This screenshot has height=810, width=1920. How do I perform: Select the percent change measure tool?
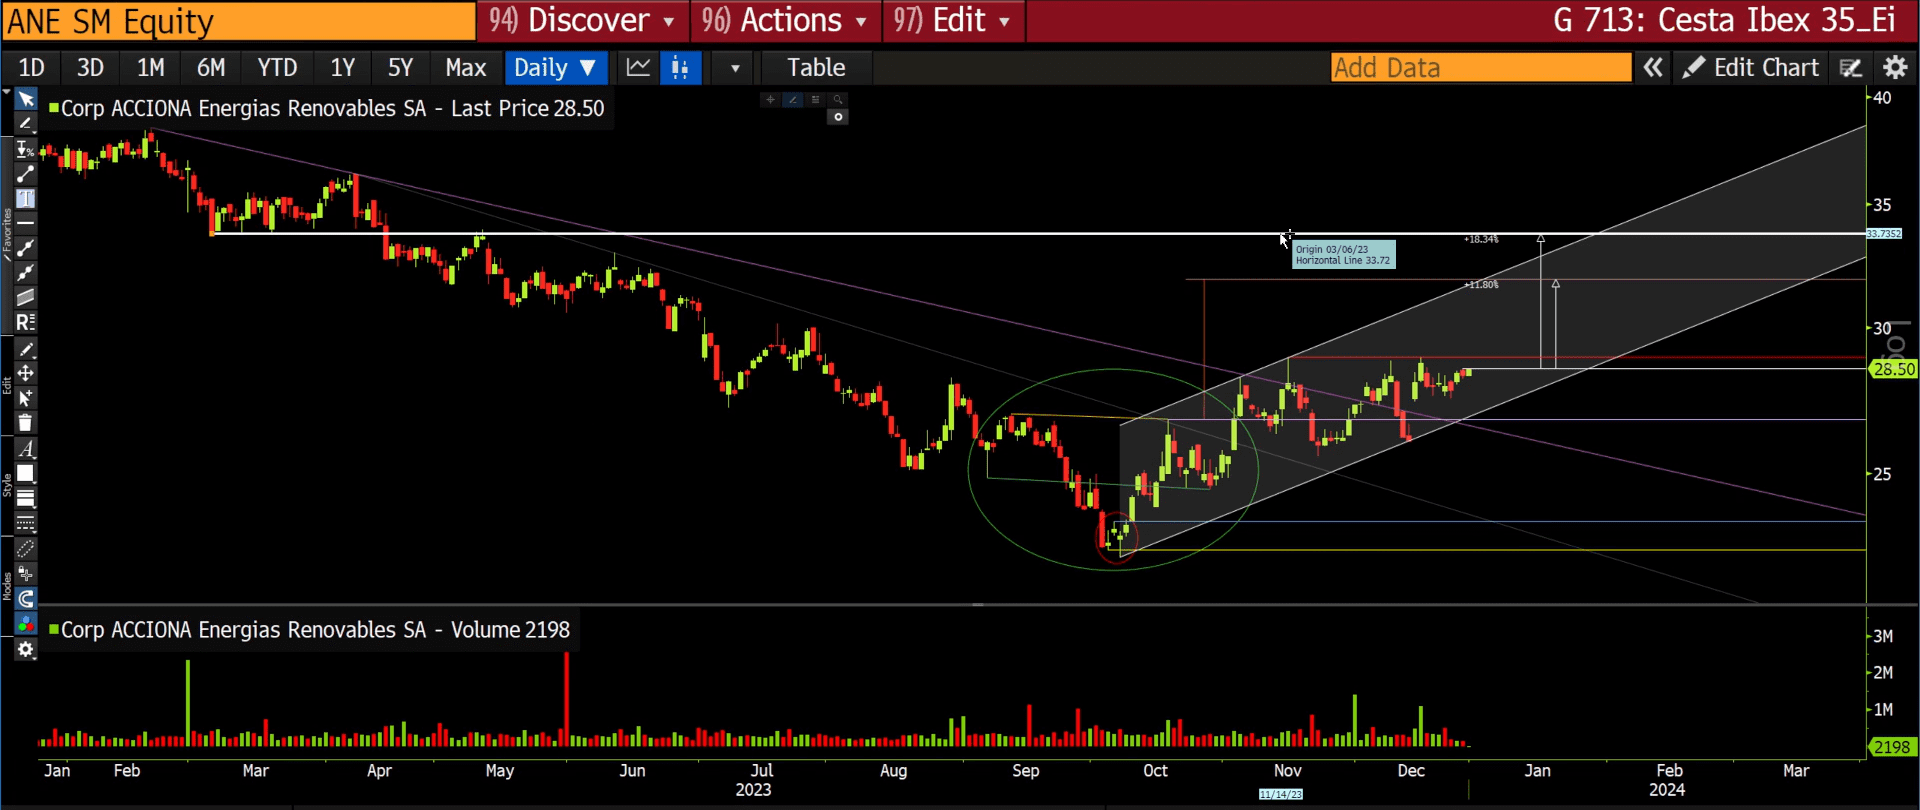point(26,149)
